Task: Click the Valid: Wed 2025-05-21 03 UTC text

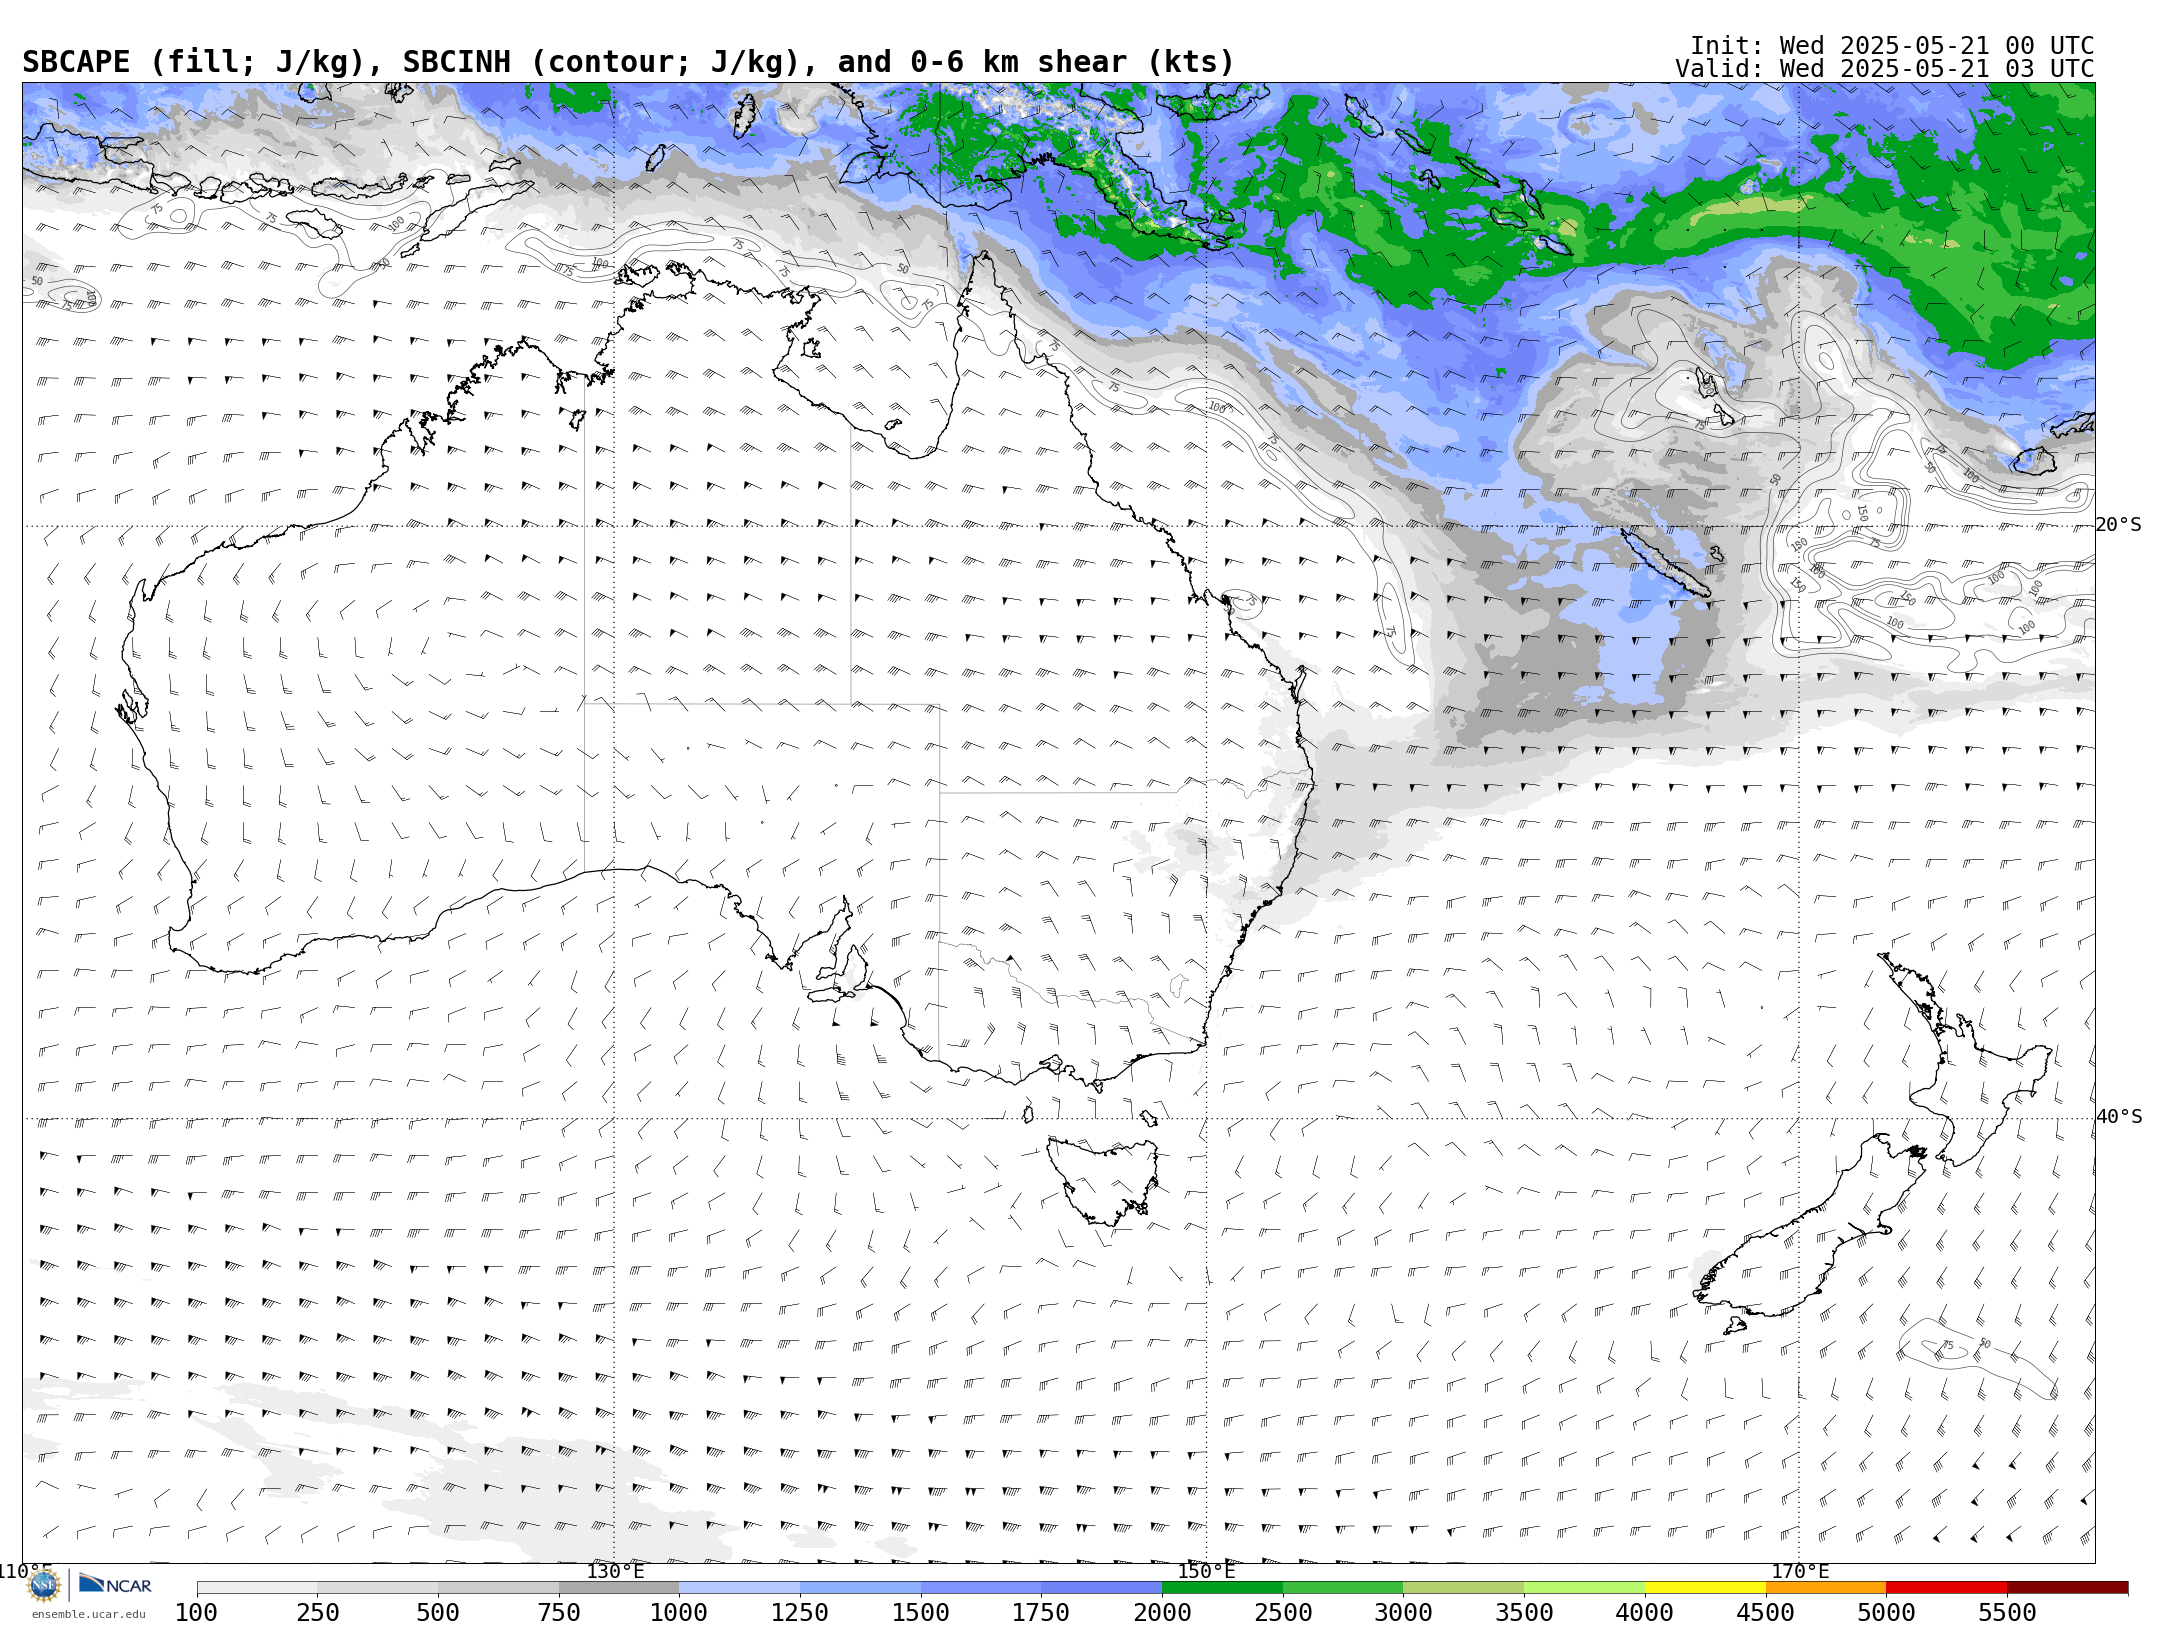Action: [x=1884, y=69]
